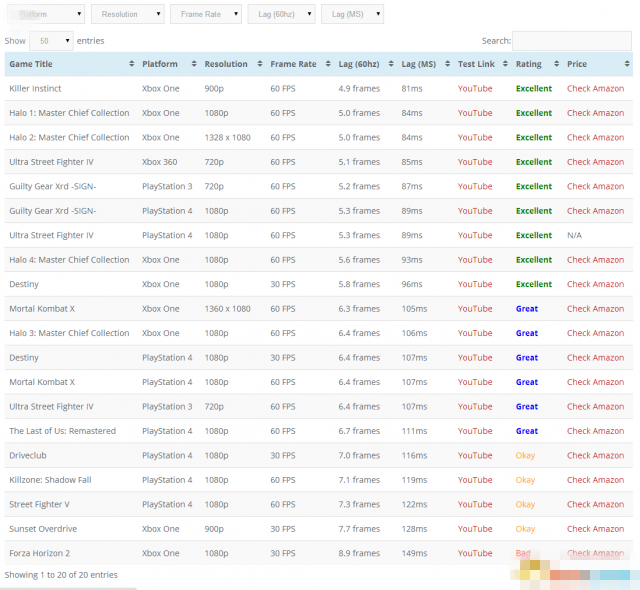Open YouTube link for Forza Horizon 2
The height and width of the screenshot is (590, 640).
coord(475,554)
